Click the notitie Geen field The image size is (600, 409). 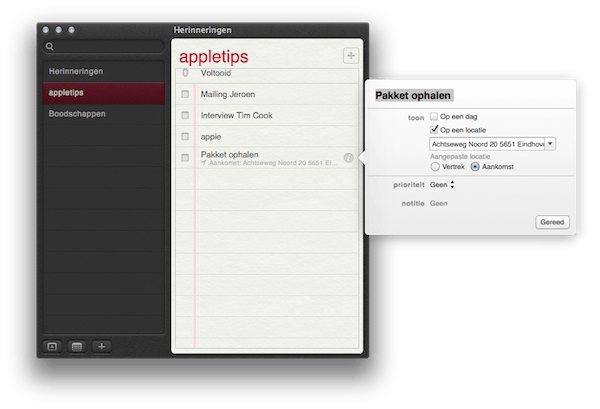coord(439,204)
